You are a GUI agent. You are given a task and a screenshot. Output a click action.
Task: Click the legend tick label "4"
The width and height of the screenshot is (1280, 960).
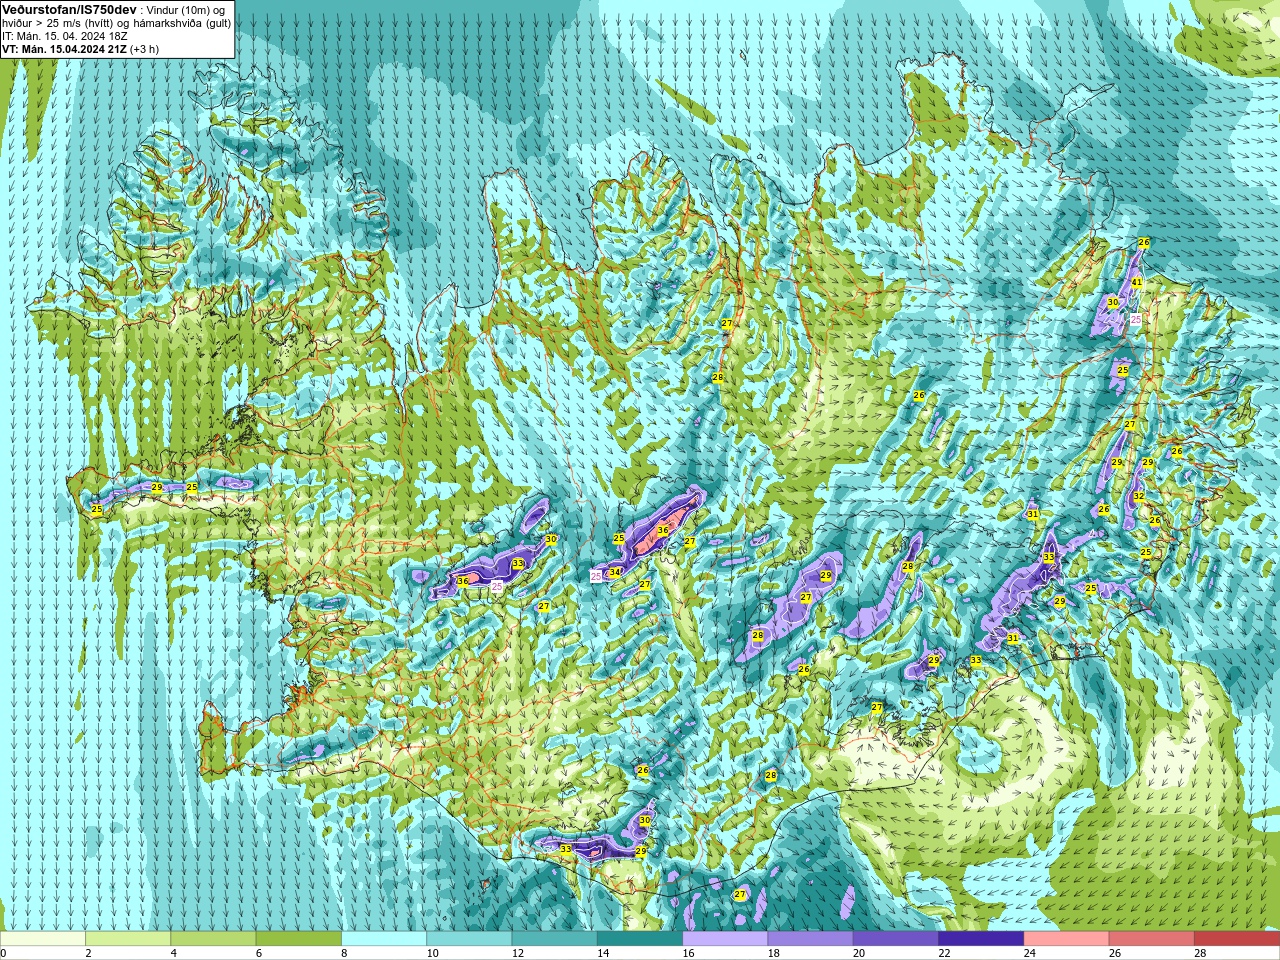(173, 953)
